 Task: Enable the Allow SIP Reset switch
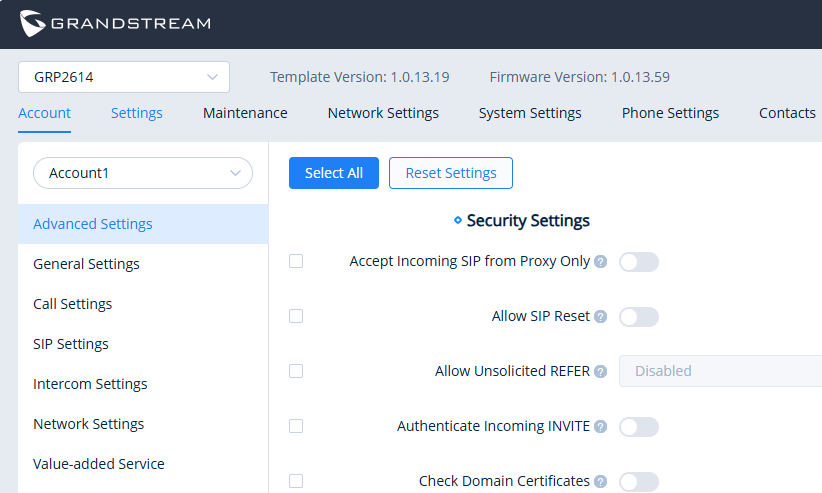pyautogui.click(x=639, y=317)
